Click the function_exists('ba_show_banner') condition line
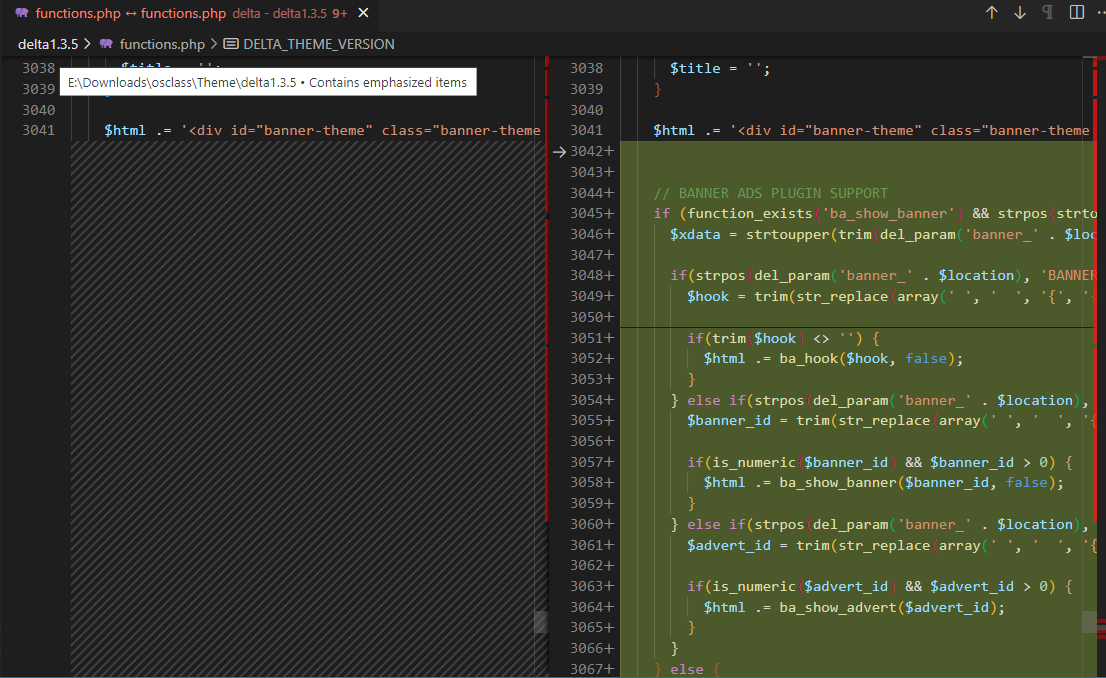This screenshot has height=678, width=1106. pos(875,214)
